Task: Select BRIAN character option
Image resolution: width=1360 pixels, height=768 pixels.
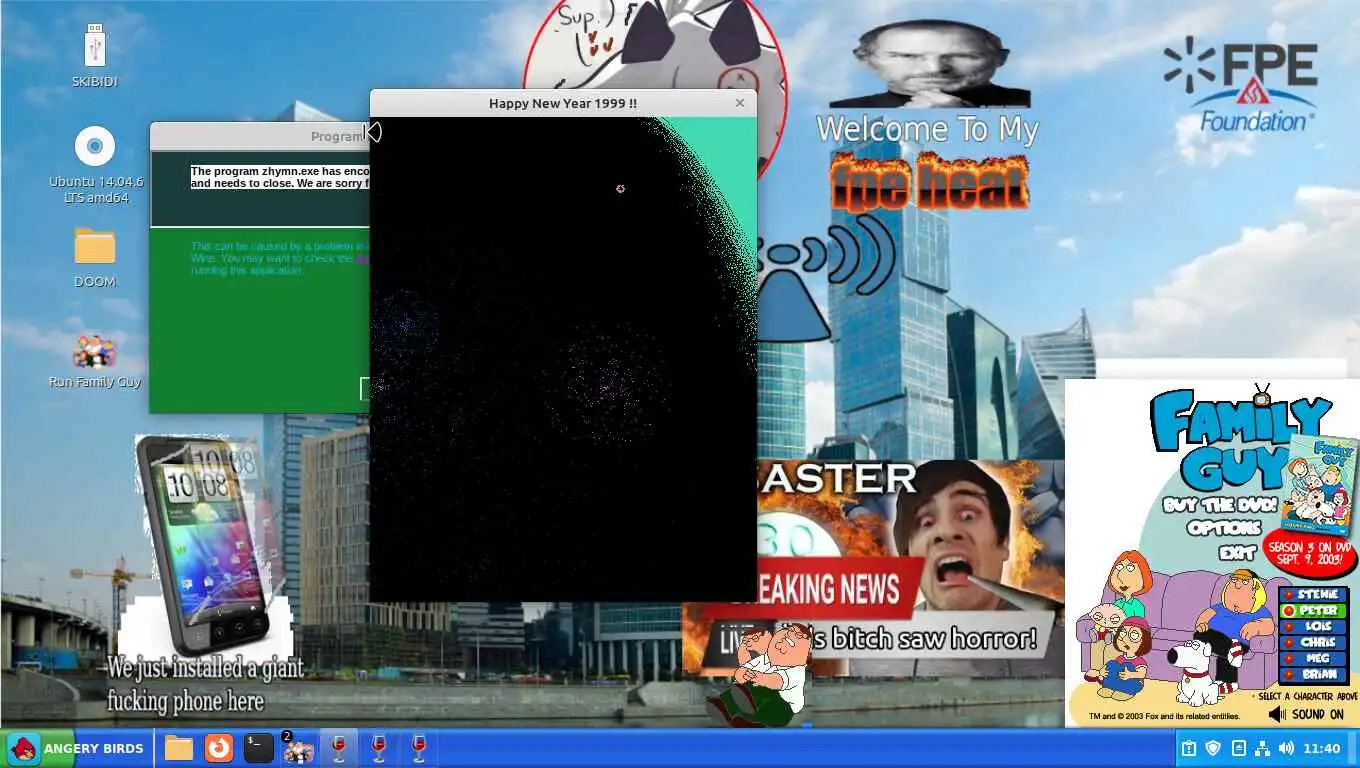Action: (x=1314, y=674)
